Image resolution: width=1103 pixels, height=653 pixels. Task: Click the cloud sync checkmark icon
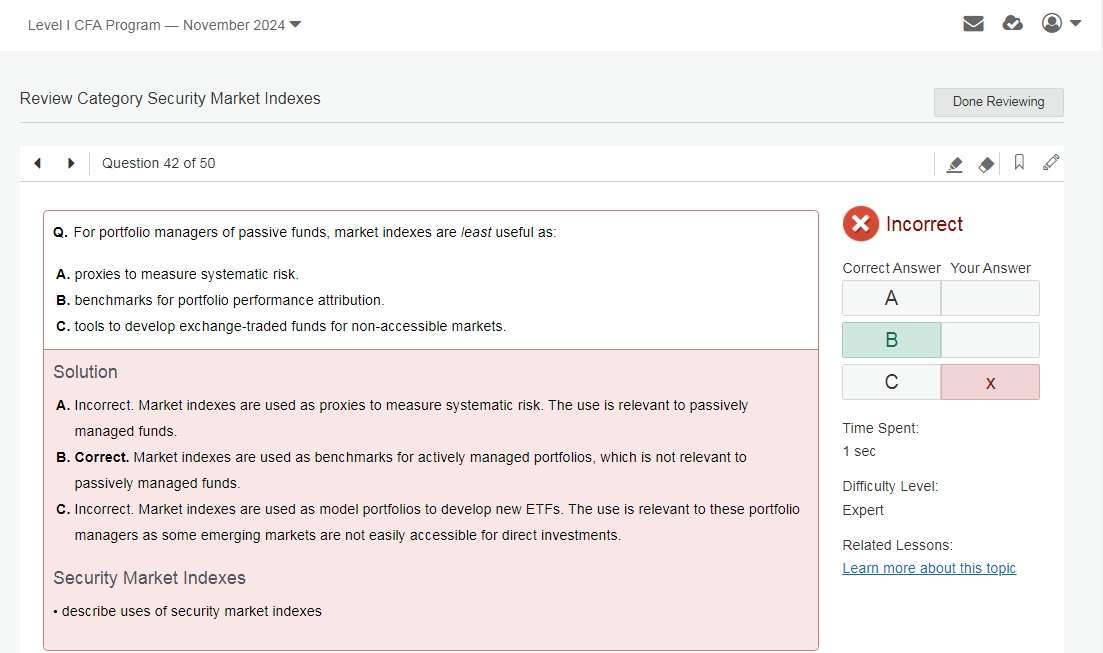click(x=1012, y=24)
